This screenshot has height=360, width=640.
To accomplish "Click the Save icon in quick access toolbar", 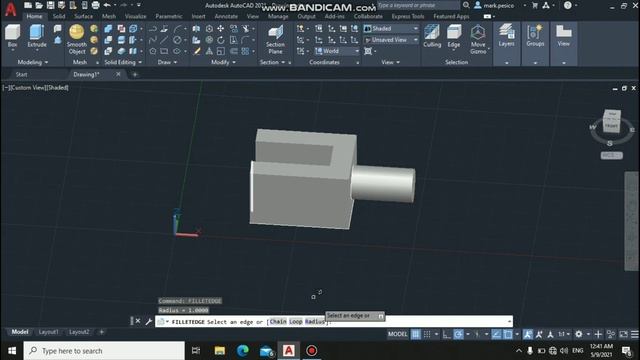I will tap(50, 5).
